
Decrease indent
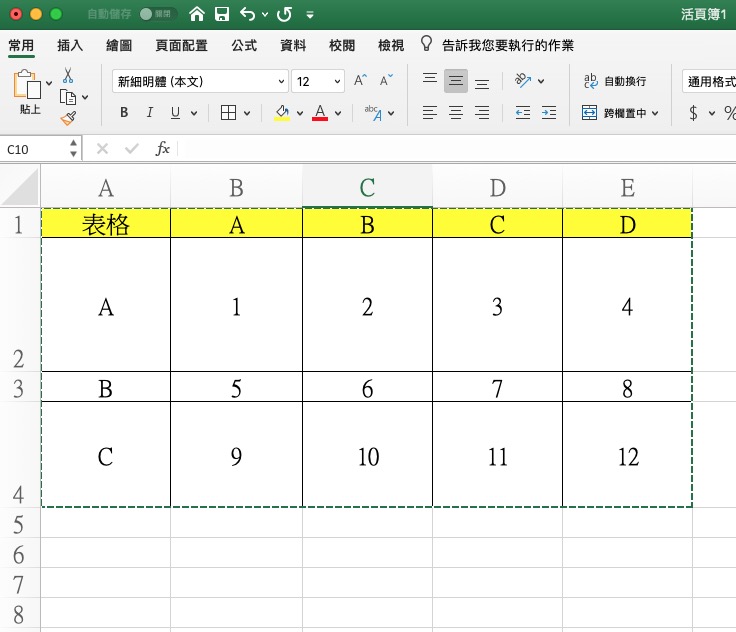tap(522, 113)
